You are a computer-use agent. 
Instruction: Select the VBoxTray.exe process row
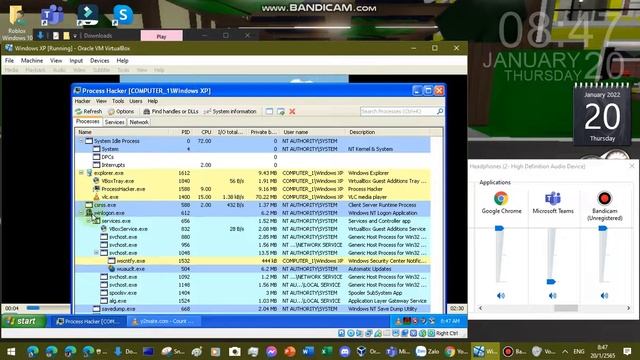tap(253, 181)
